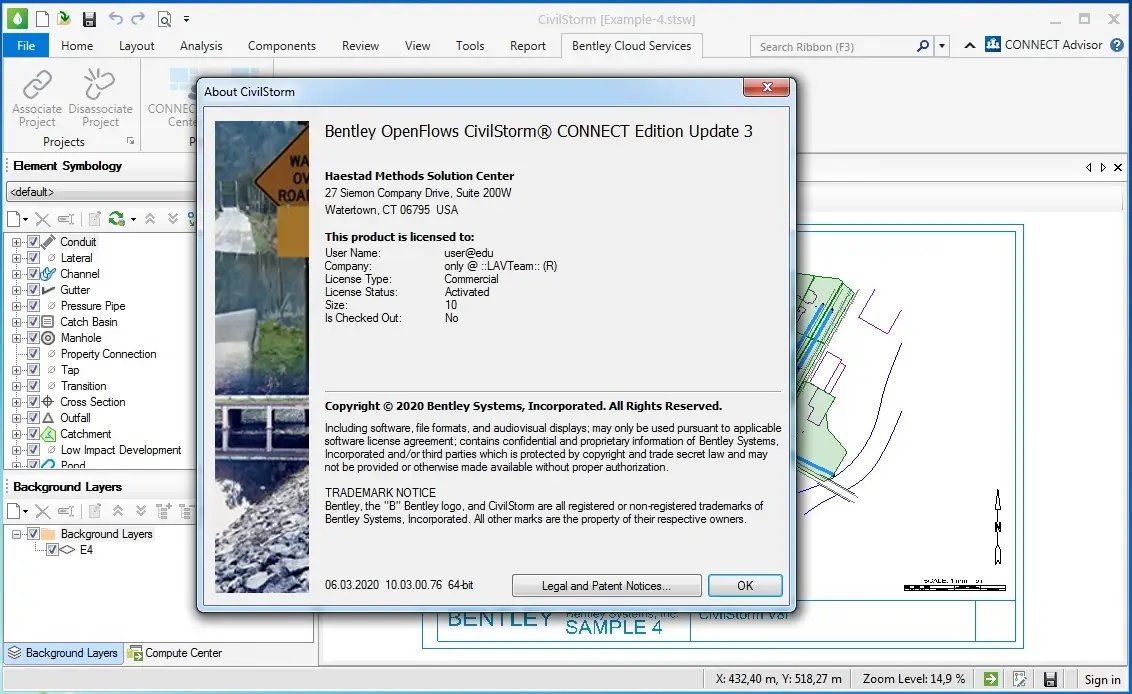Toggle the E4 background layer checkbox
Screen dimensions: 1132x694
click(52, 550)
